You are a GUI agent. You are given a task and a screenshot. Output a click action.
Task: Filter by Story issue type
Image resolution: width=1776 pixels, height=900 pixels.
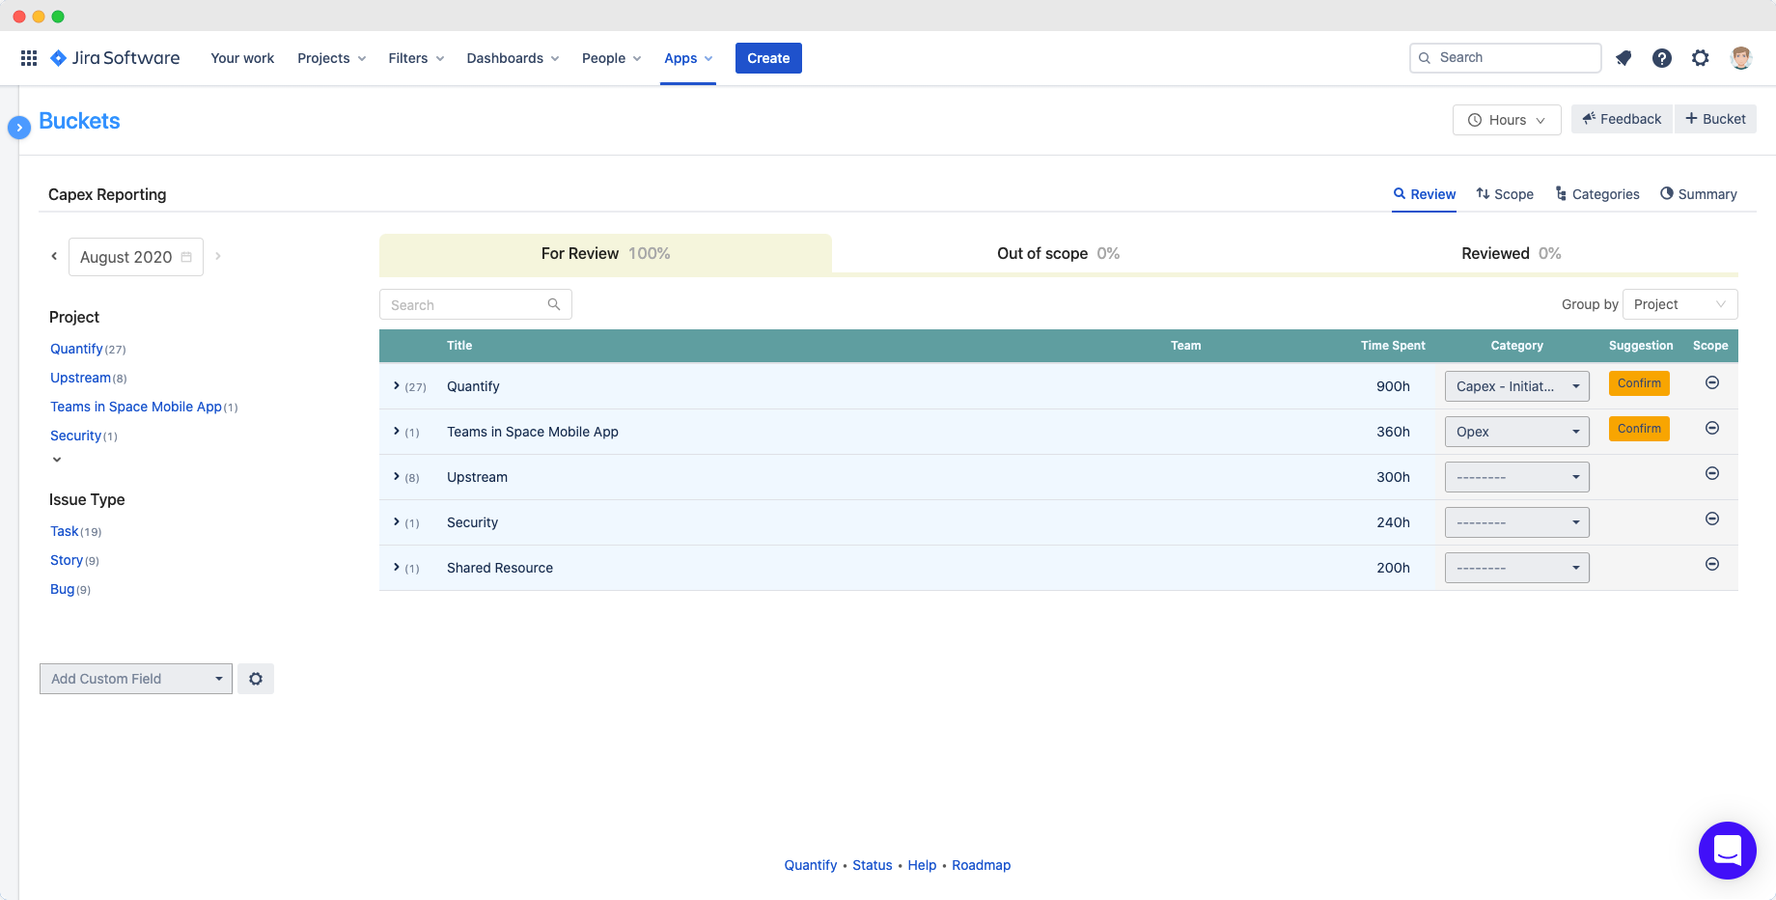coord(66,560)
